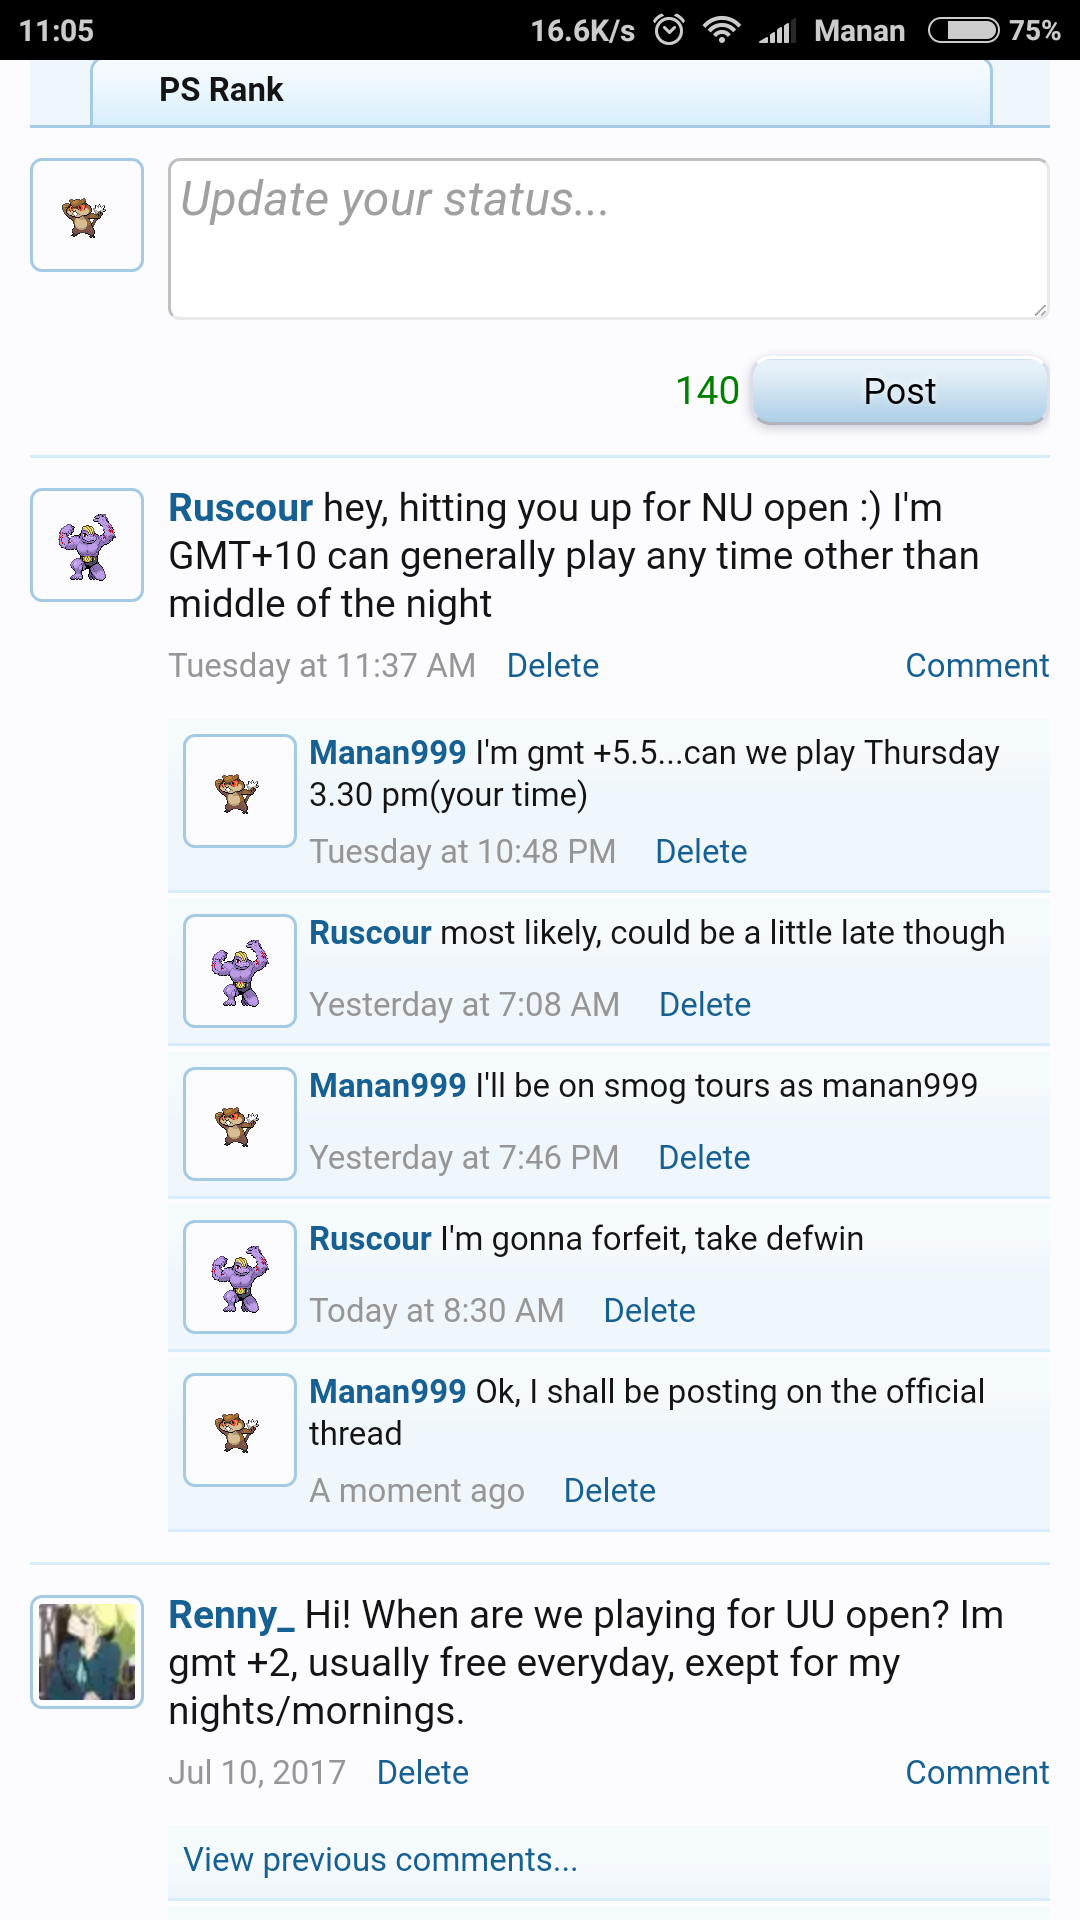Tap Ruscour's avatar on 'most likely' reply

[240, 971]
